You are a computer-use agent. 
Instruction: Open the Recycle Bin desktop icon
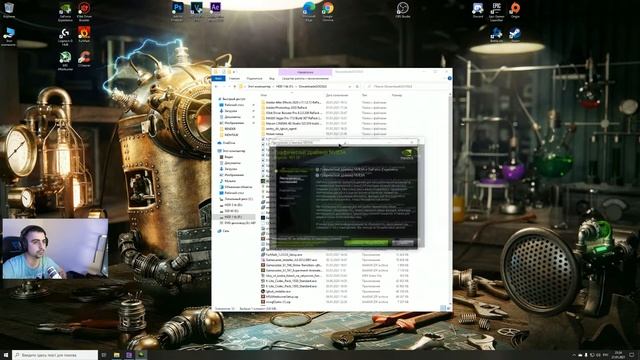pos(9,10)
